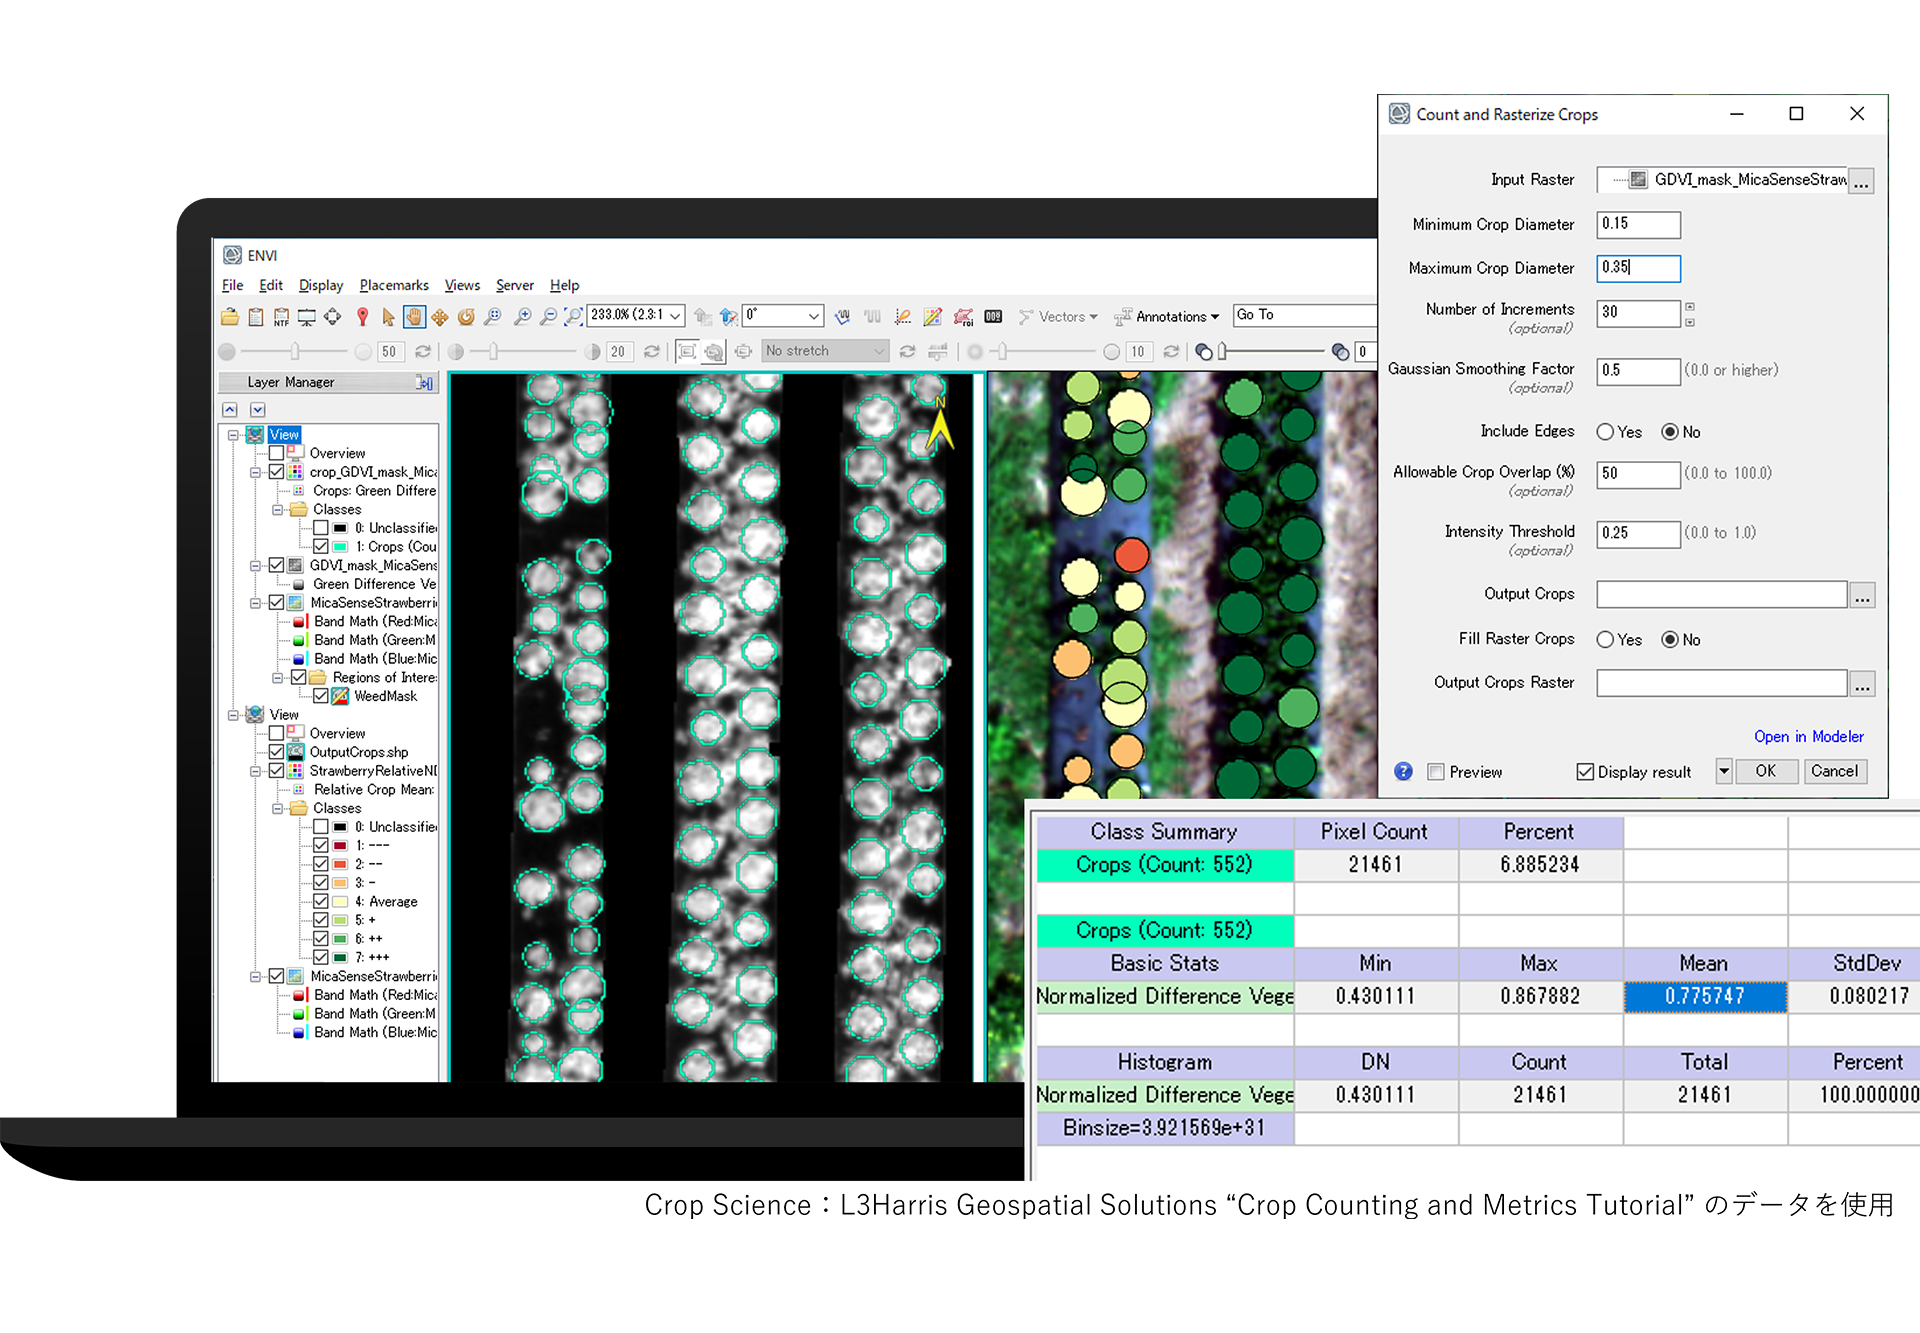Click the red placemark pin icon
Viewport: 1920px width, 1333px height.
pyautogui.click(x=362, y=317)
